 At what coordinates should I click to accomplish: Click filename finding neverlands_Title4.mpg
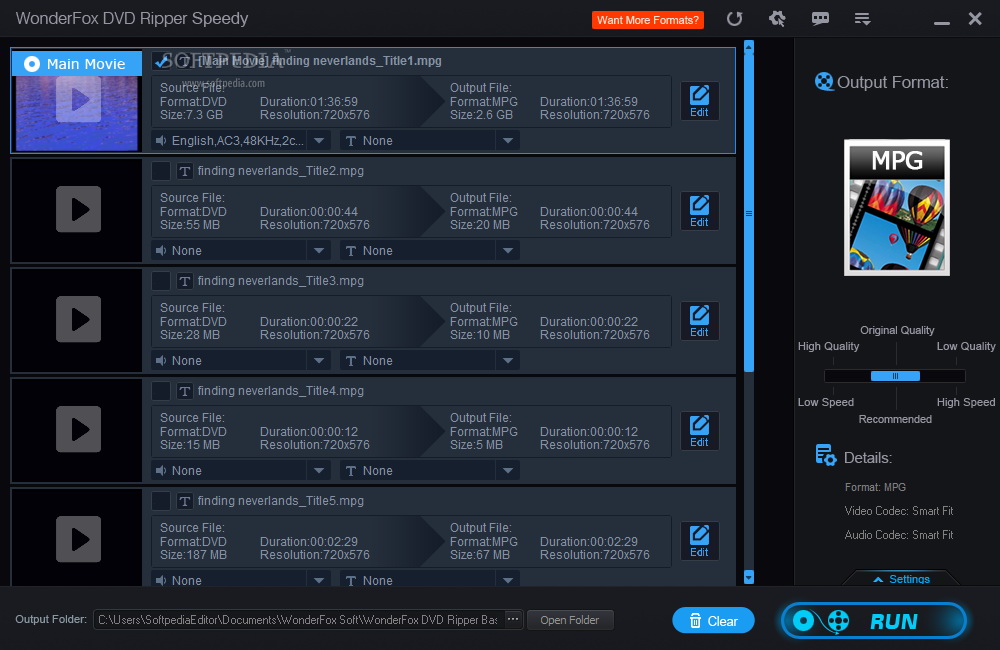point(281,391)
